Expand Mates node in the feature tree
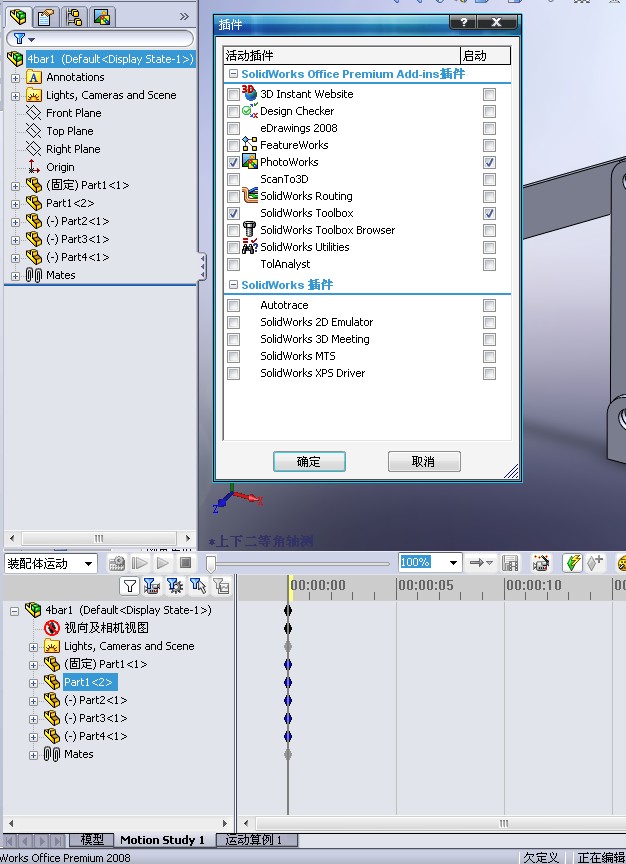Viewport: 626px width, 864px height. coord(15,276)
